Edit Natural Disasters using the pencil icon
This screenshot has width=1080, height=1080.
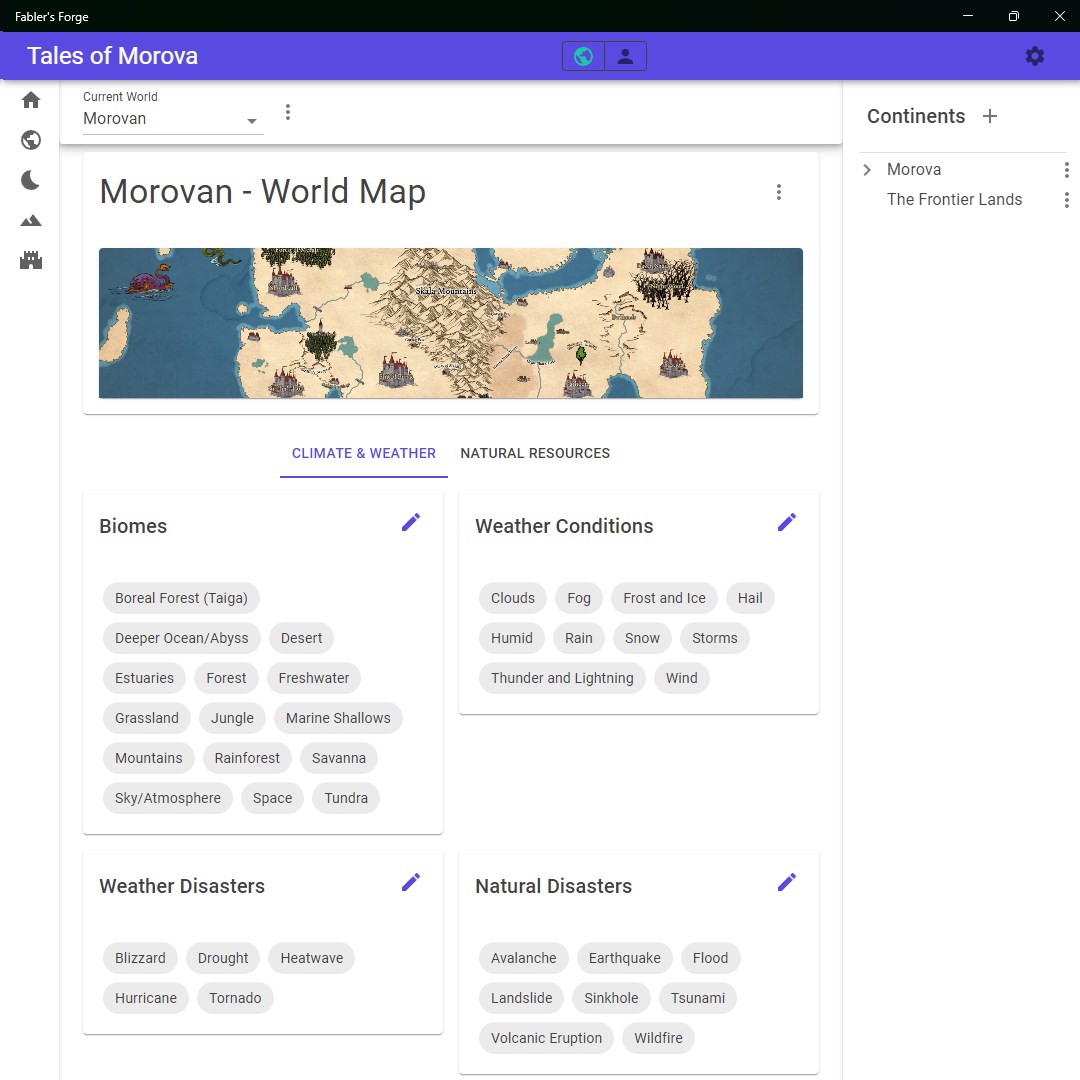[x=787, y=881]
